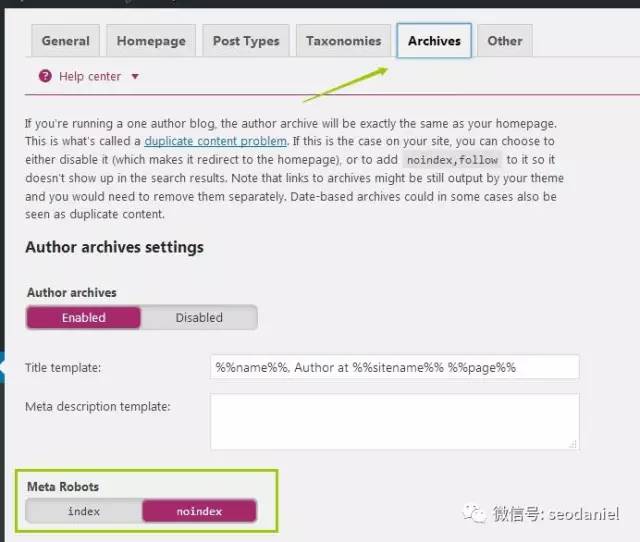Open the Taxonomies tab

pyautogui.click(x=343, y=41)
